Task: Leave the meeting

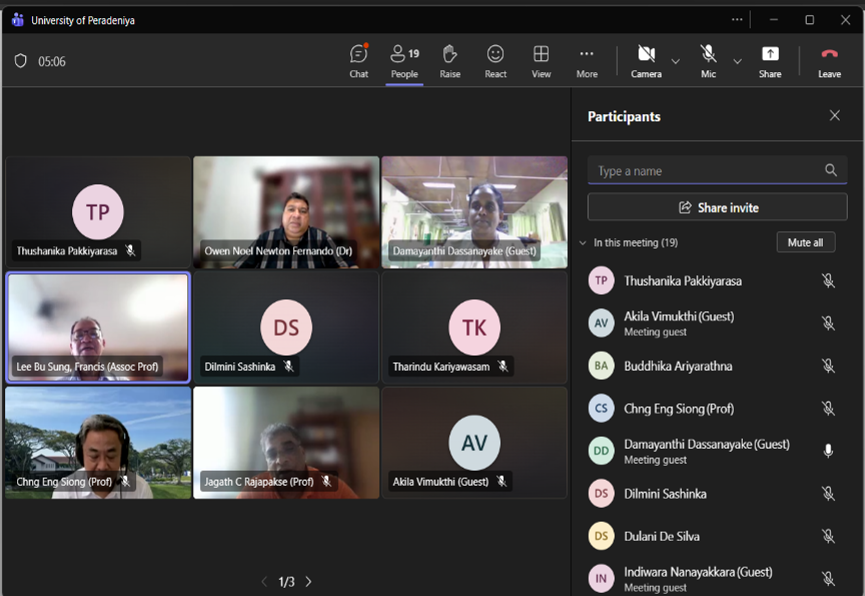Action: click(829, 60)
